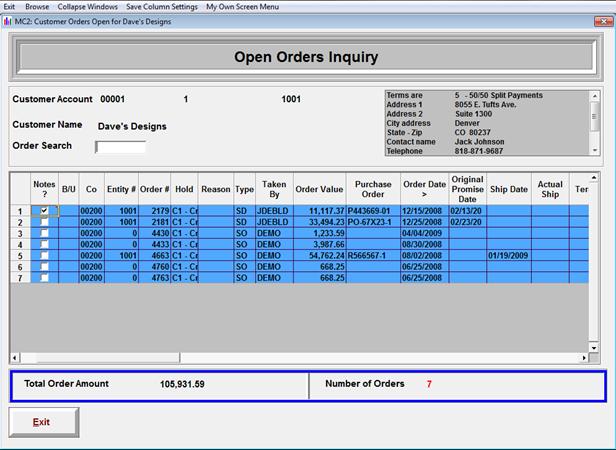Select row header number 3

(20, 233)
